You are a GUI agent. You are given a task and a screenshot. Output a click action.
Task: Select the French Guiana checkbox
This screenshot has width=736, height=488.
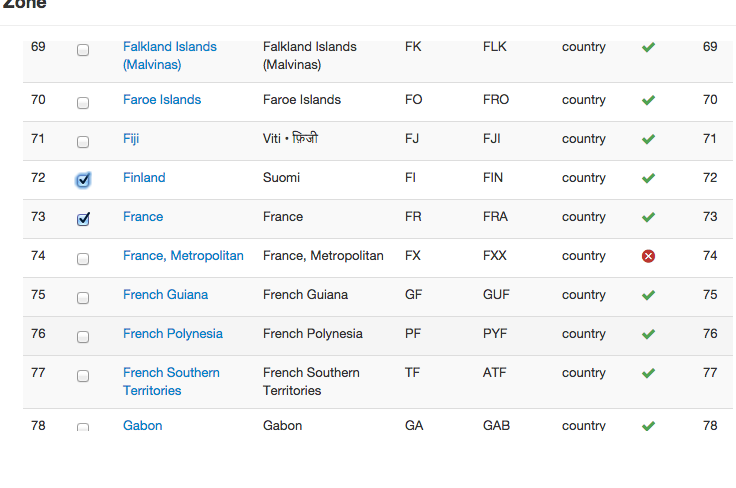tap(83, 297)
